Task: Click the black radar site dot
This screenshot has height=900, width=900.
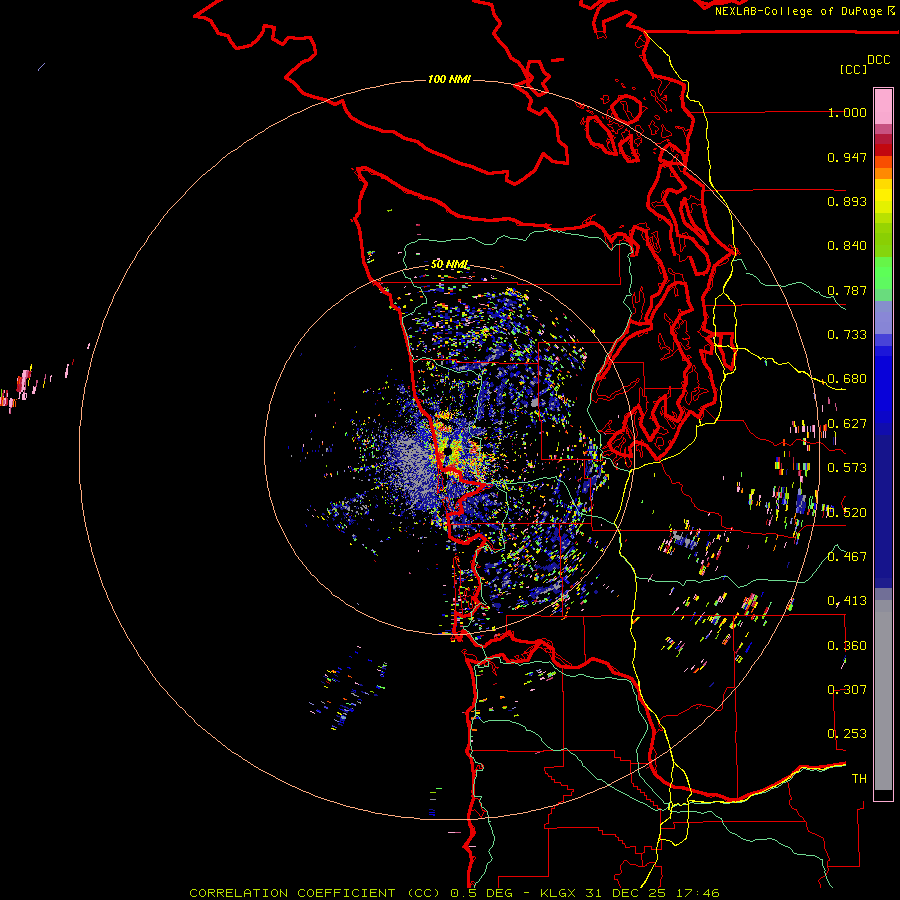Action: (448, 452)
